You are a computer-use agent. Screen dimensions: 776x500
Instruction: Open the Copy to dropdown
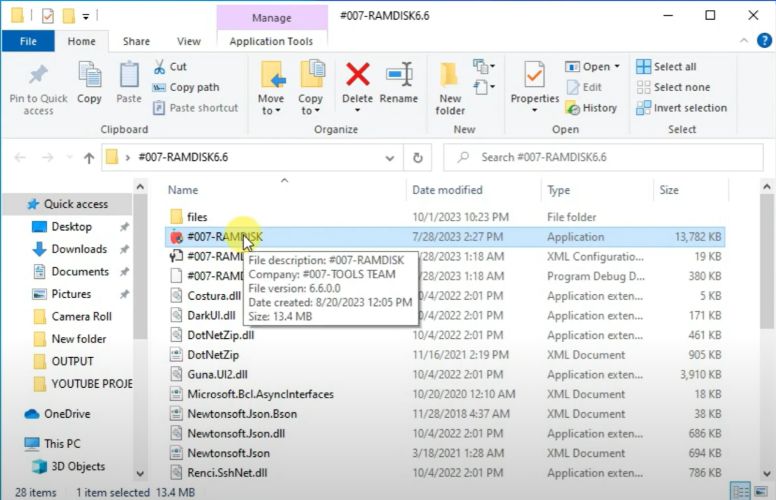[310, 88]
